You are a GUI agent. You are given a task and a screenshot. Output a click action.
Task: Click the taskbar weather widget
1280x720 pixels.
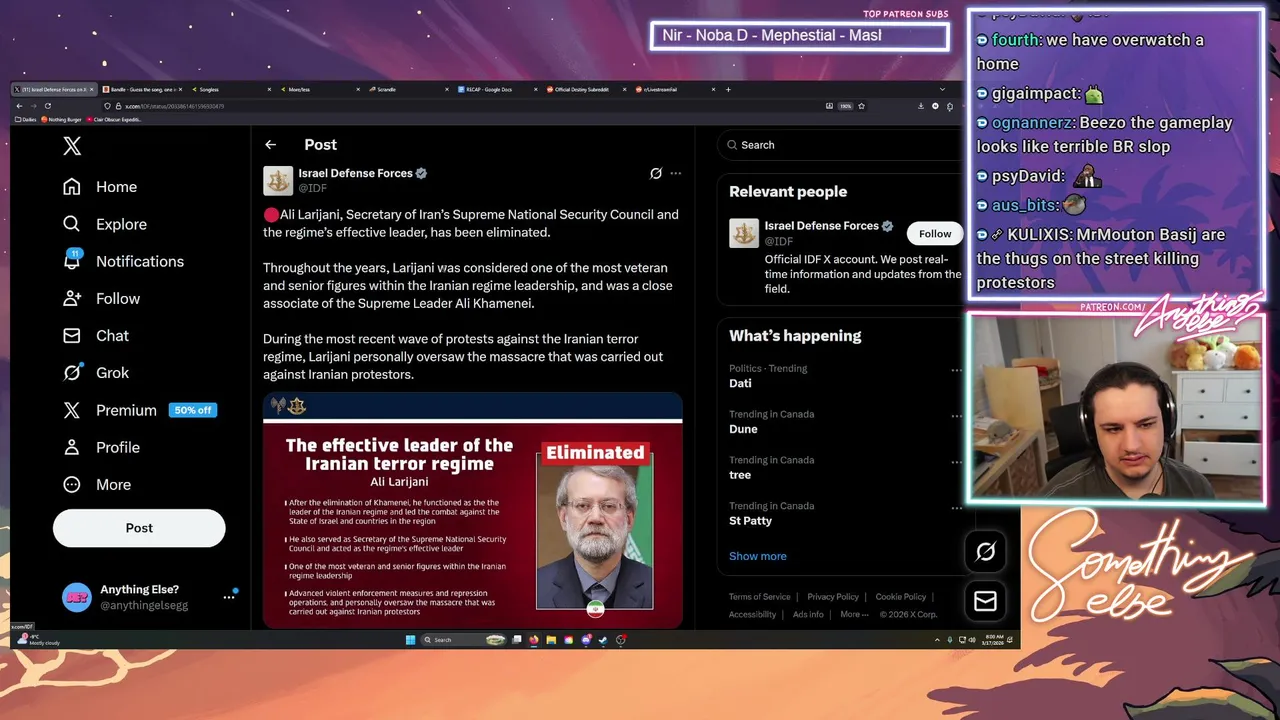pyautogui.click(x=38, y=639)
